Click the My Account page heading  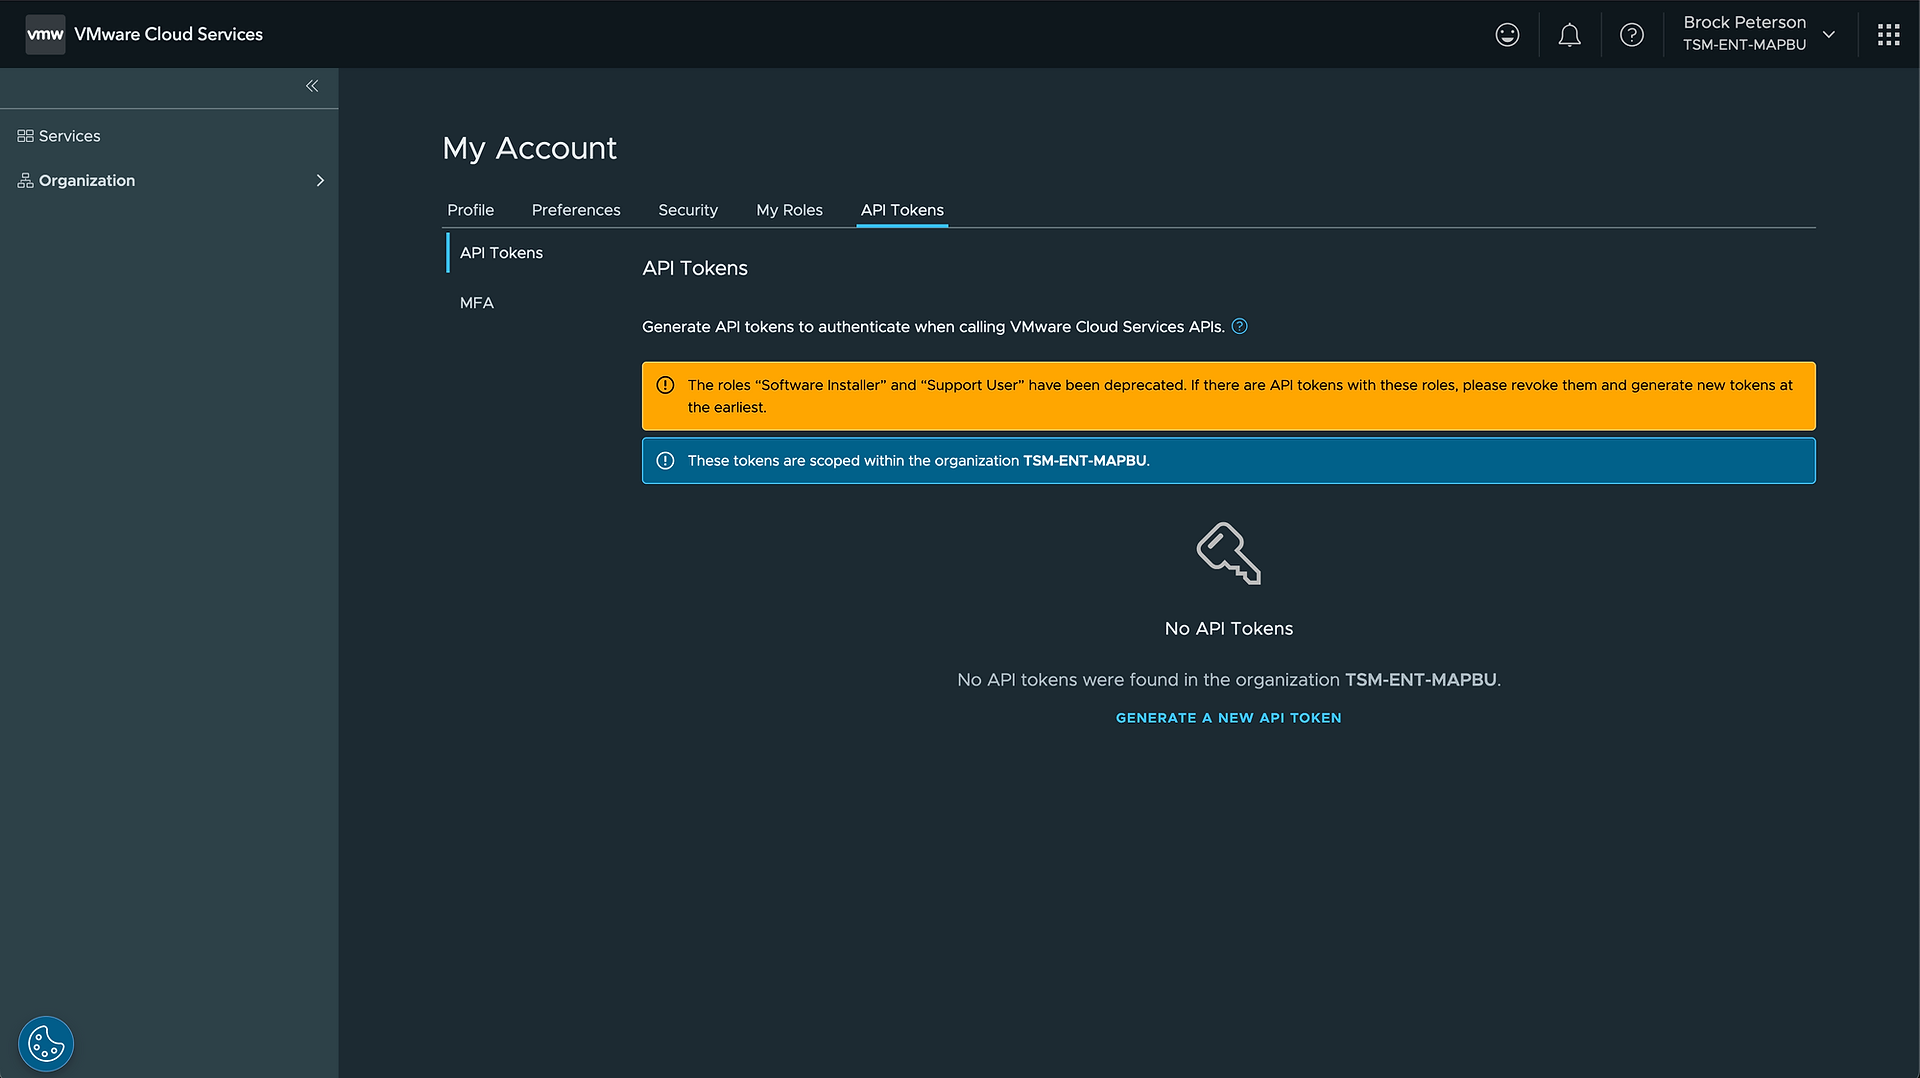tap(530, 148)
